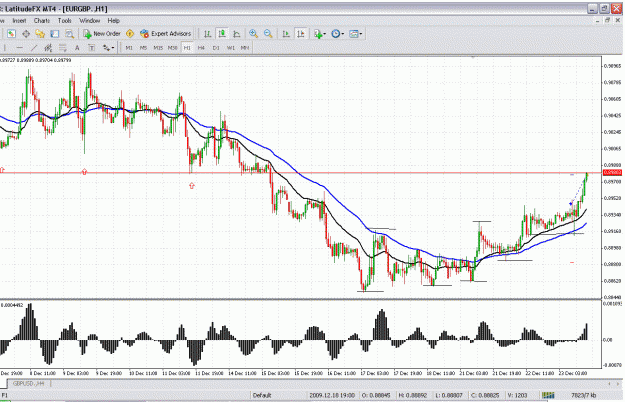The height and width of the screenshot is (402, 625).
Task: Switch to M1 timeframe
Action: pos(129,48)
